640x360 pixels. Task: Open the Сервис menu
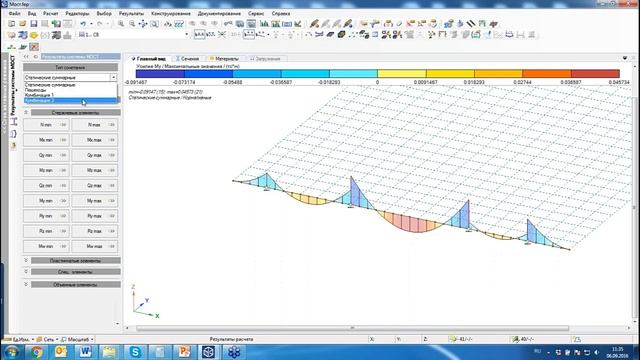(x=256, y=13)
